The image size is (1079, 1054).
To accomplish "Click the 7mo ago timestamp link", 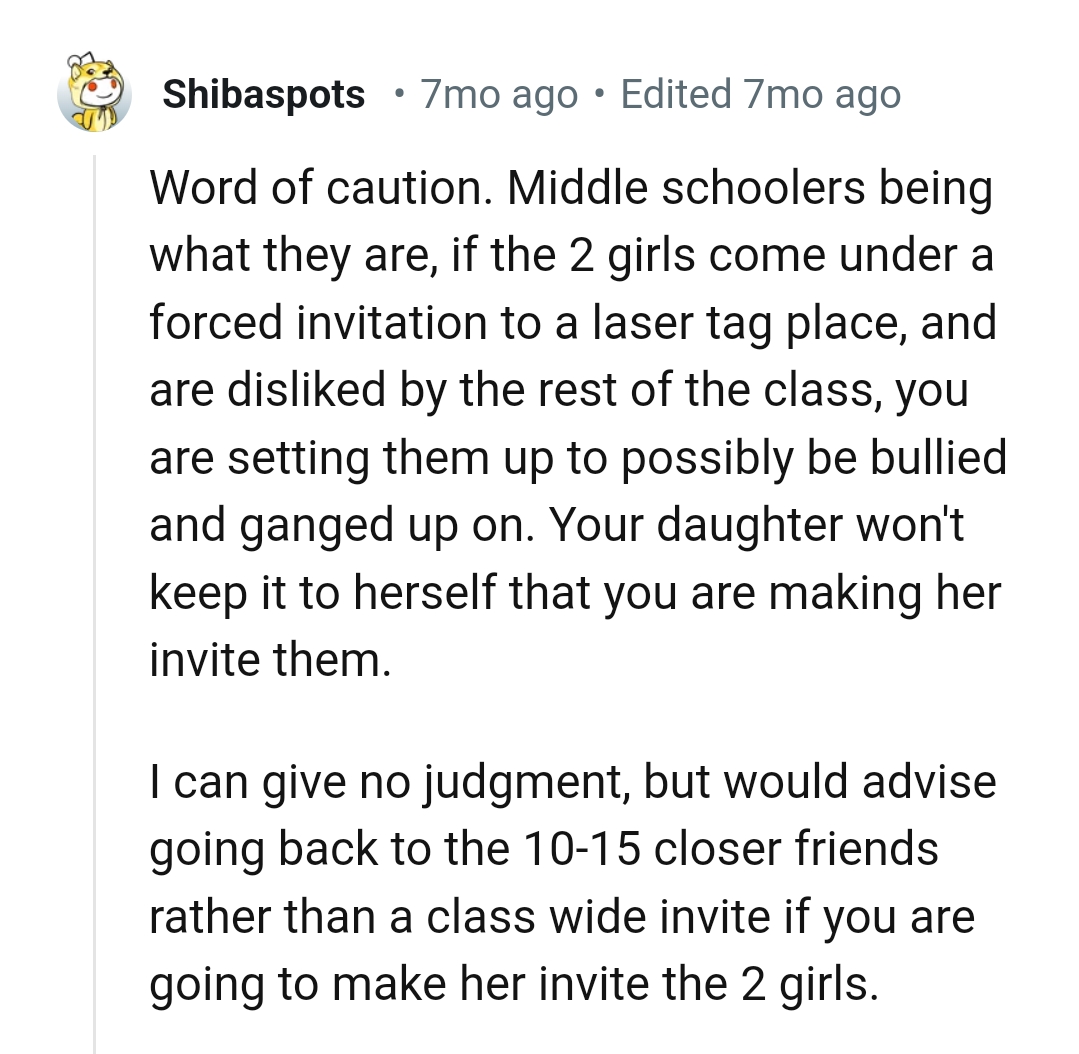I will click(498, 93).
